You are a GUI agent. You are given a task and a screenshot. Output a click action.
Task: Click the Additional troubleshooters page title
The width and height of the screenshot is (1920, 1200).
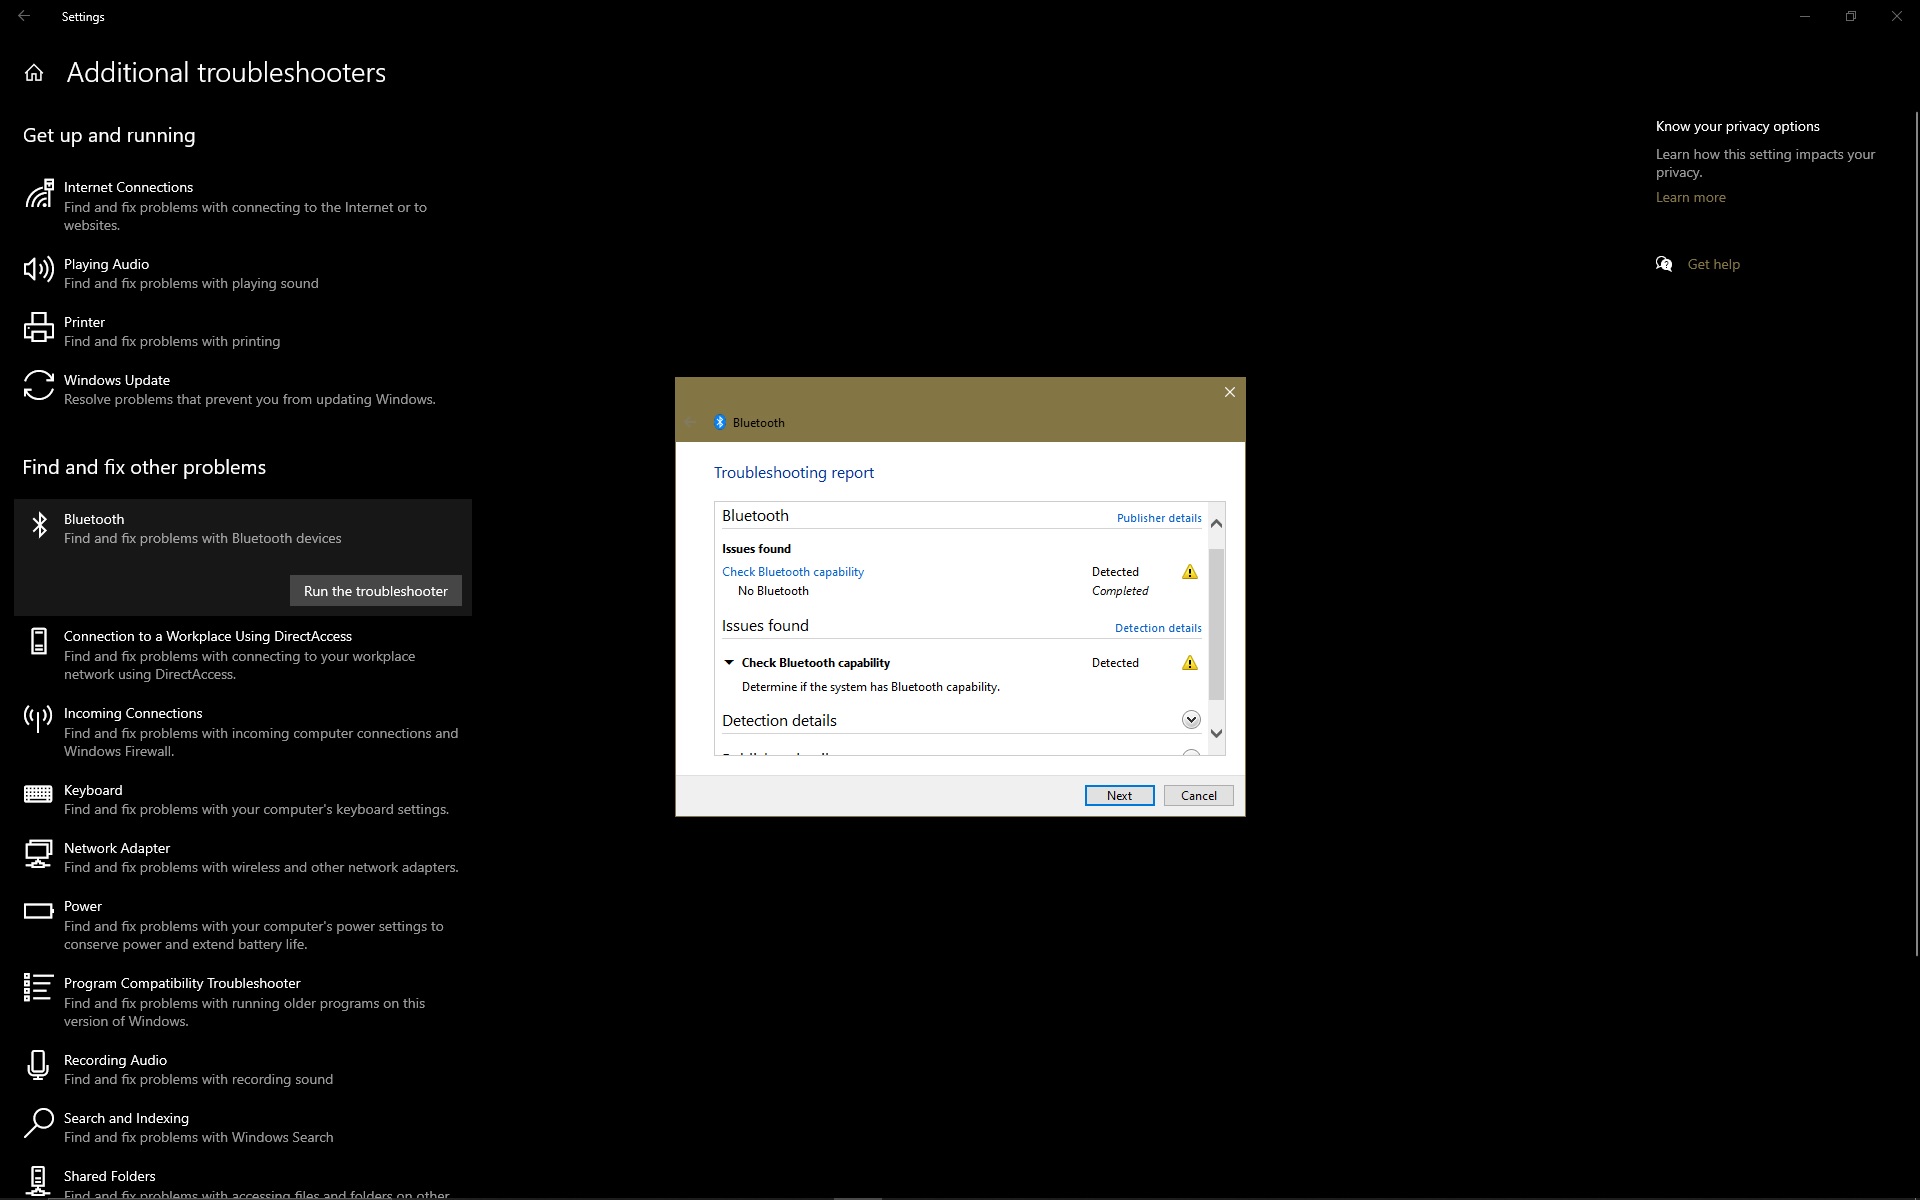[x=226, y=73]
